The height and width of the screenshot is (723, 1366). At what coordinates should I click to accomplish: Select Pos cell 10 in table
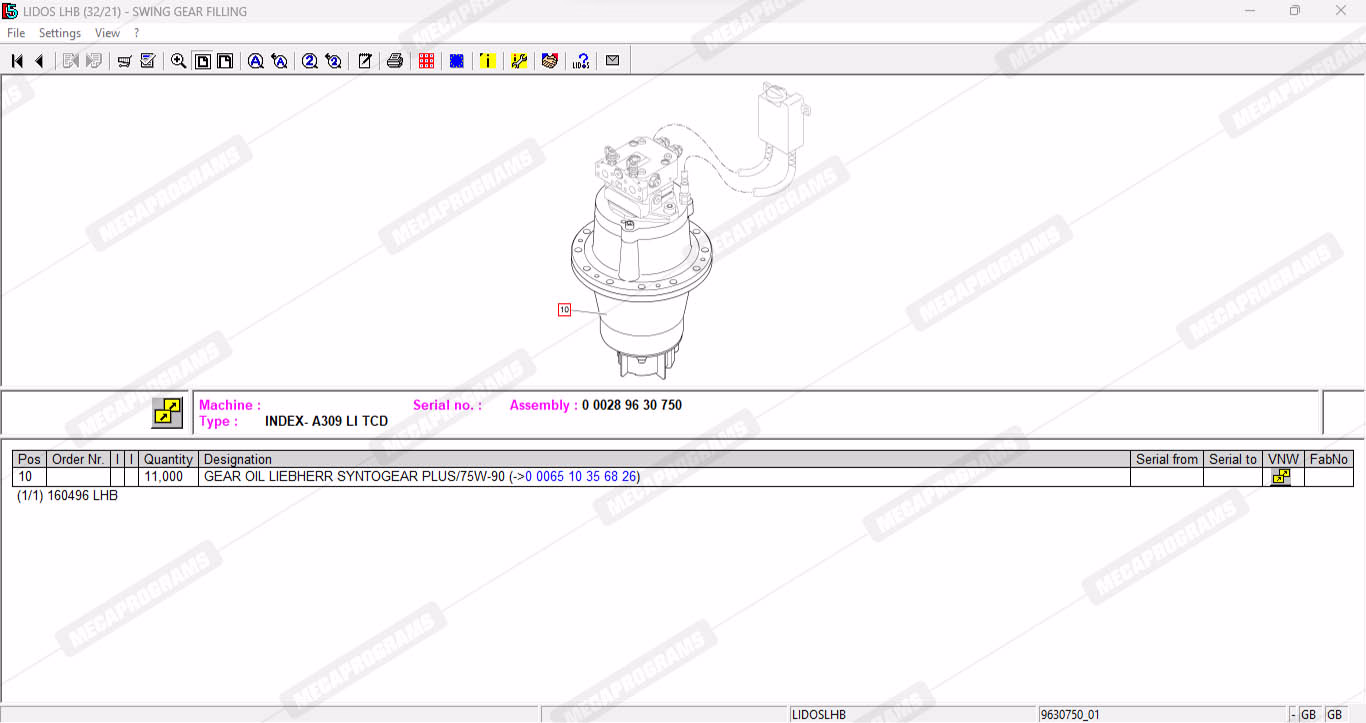(29, 477)
